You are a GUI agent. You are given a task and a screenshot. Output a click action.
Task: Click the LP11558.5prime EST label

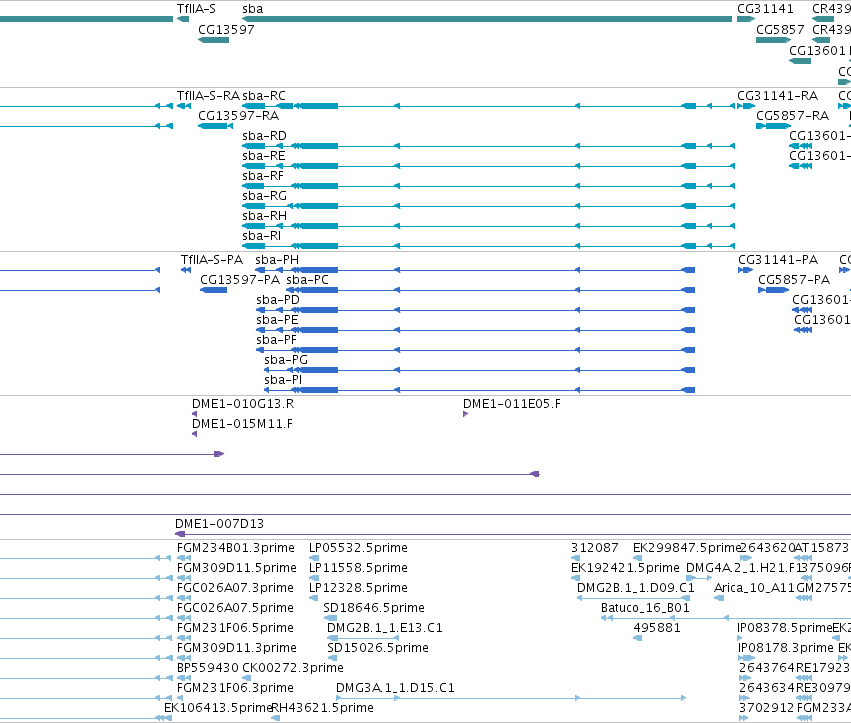coord(358,568)
